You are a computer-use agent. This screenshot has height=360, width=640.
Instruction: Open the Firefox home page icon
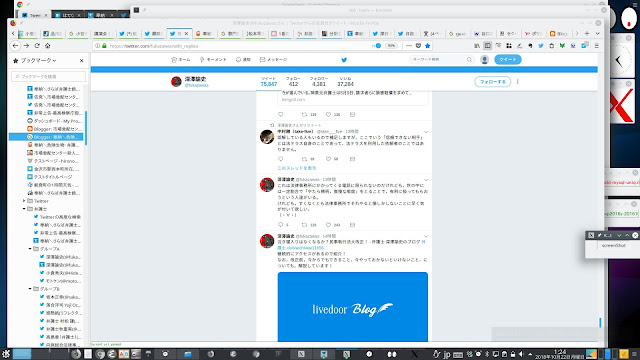tap(48, 46)
